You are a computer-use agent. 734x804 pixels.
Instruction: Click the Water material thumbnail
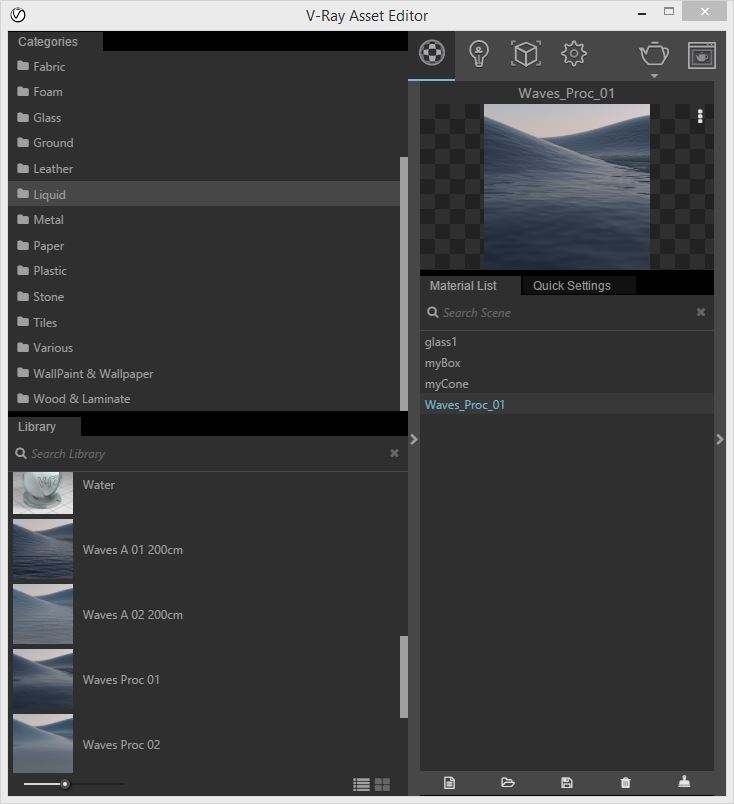coord(43,493)
